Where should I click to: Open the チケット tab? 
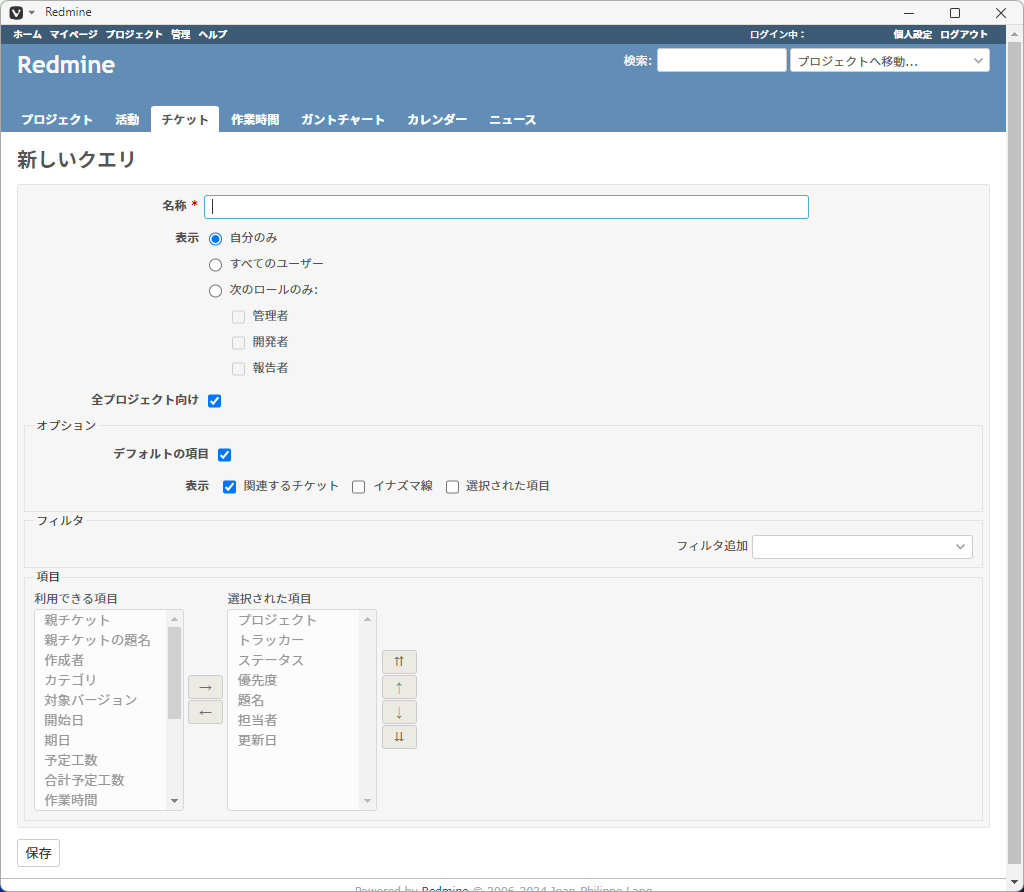(185, 119)
